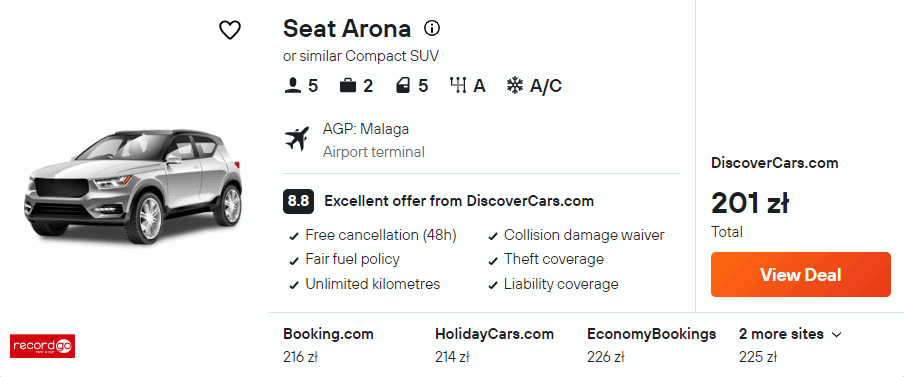Select the HolidayCars.com offer for 214 zł

(494, 345)
